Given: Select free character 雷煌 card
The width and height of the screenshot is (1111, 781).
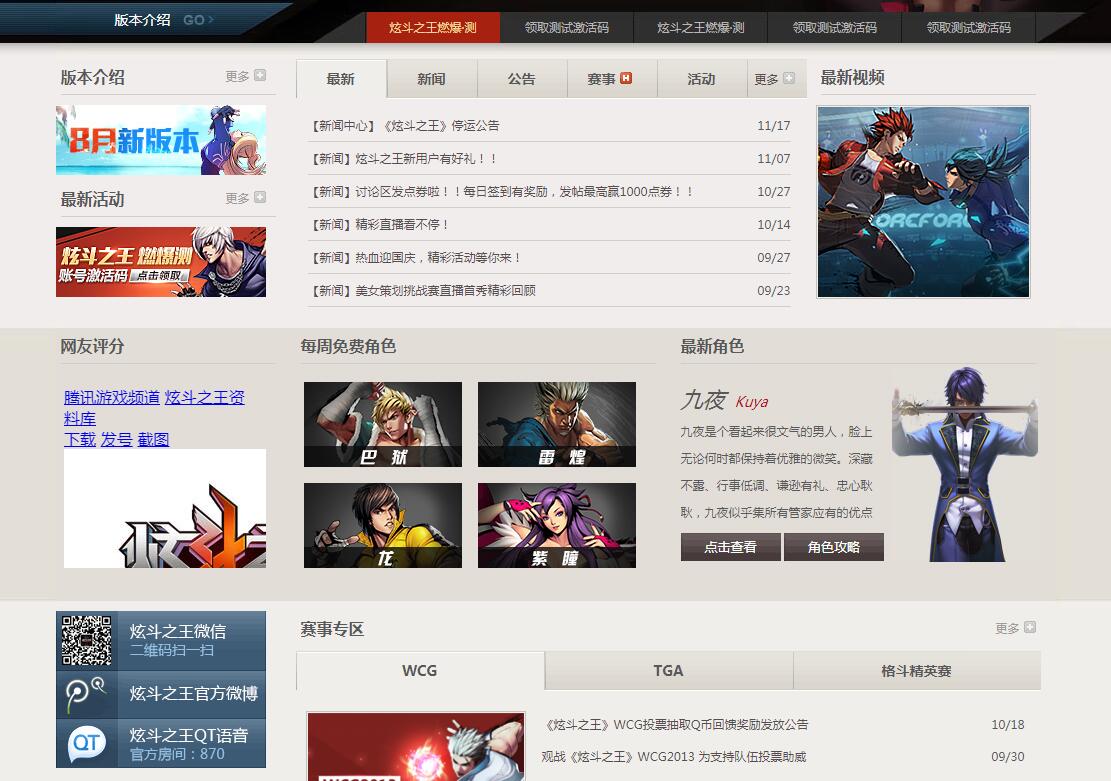Looking at the screenshot, I should (x=557, y=425).
